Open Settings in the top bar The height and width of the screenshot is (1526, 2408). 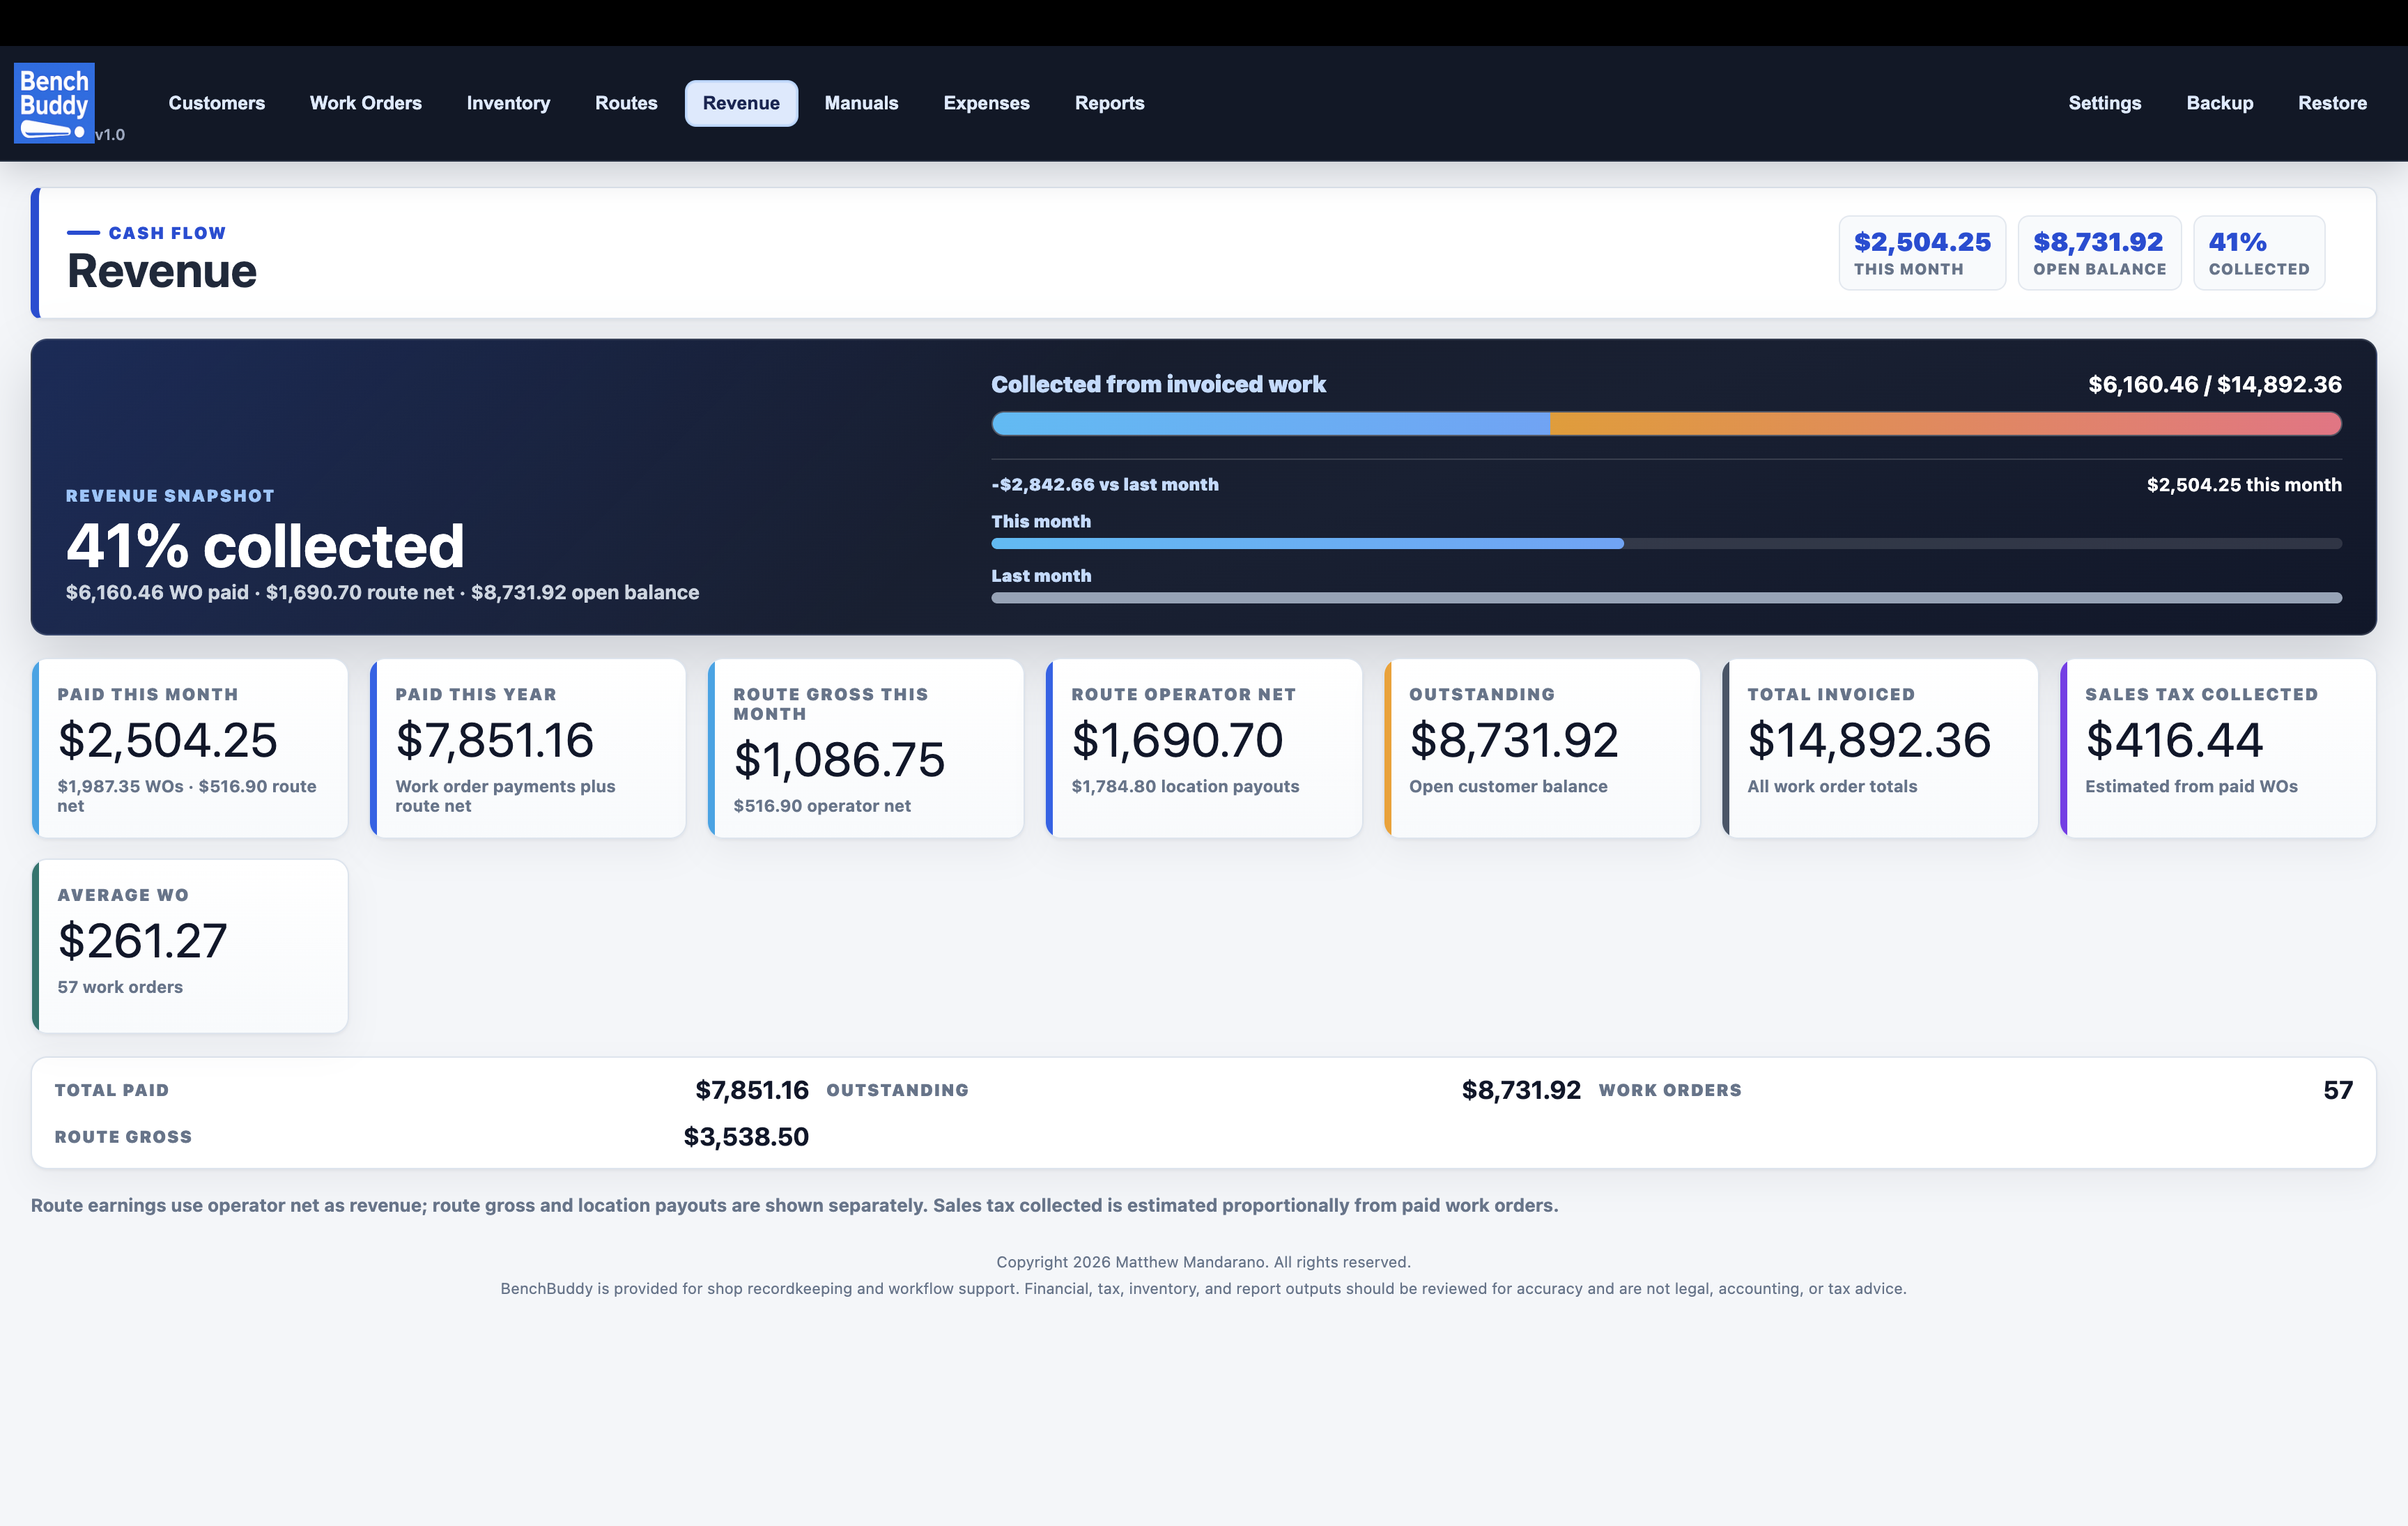(x=2104, y=103)
